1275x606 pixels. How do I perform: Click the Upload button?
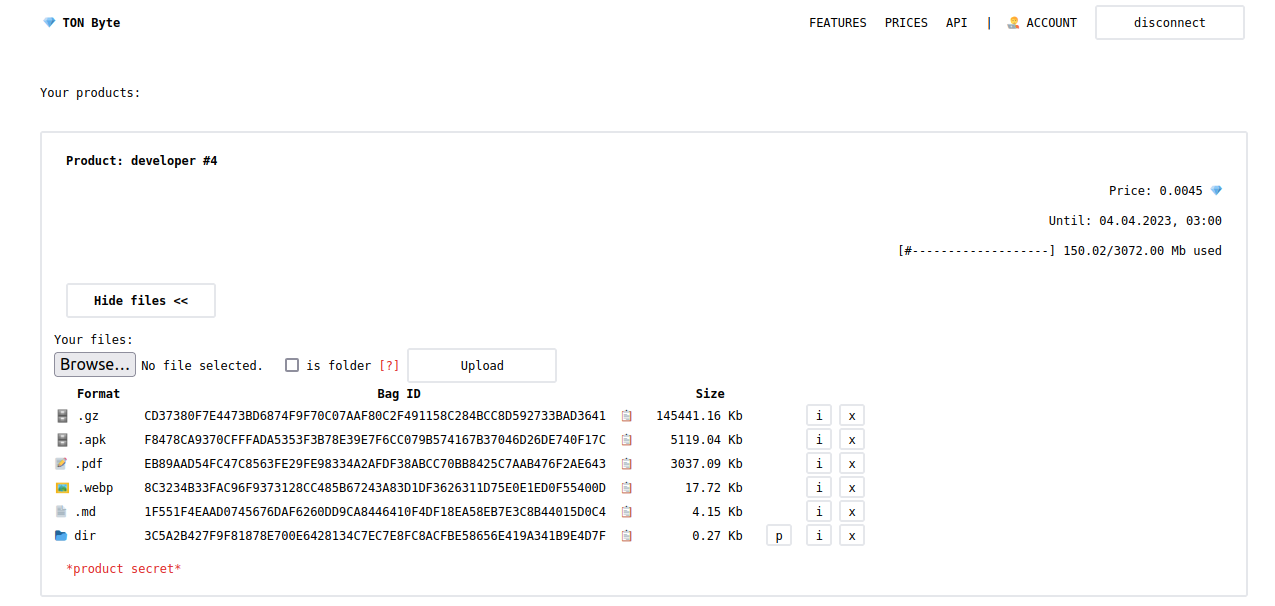[482, 366]
